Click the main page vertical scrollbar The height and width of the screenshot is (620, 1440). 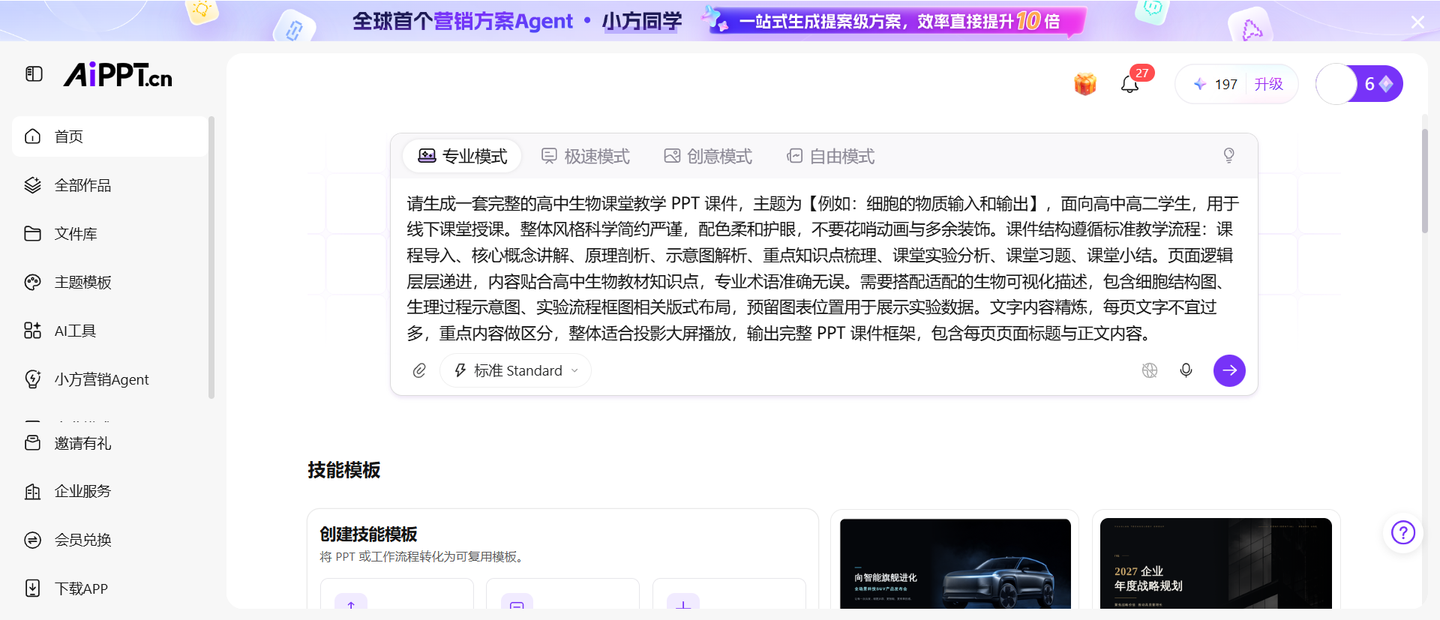tap(1426, 180)
